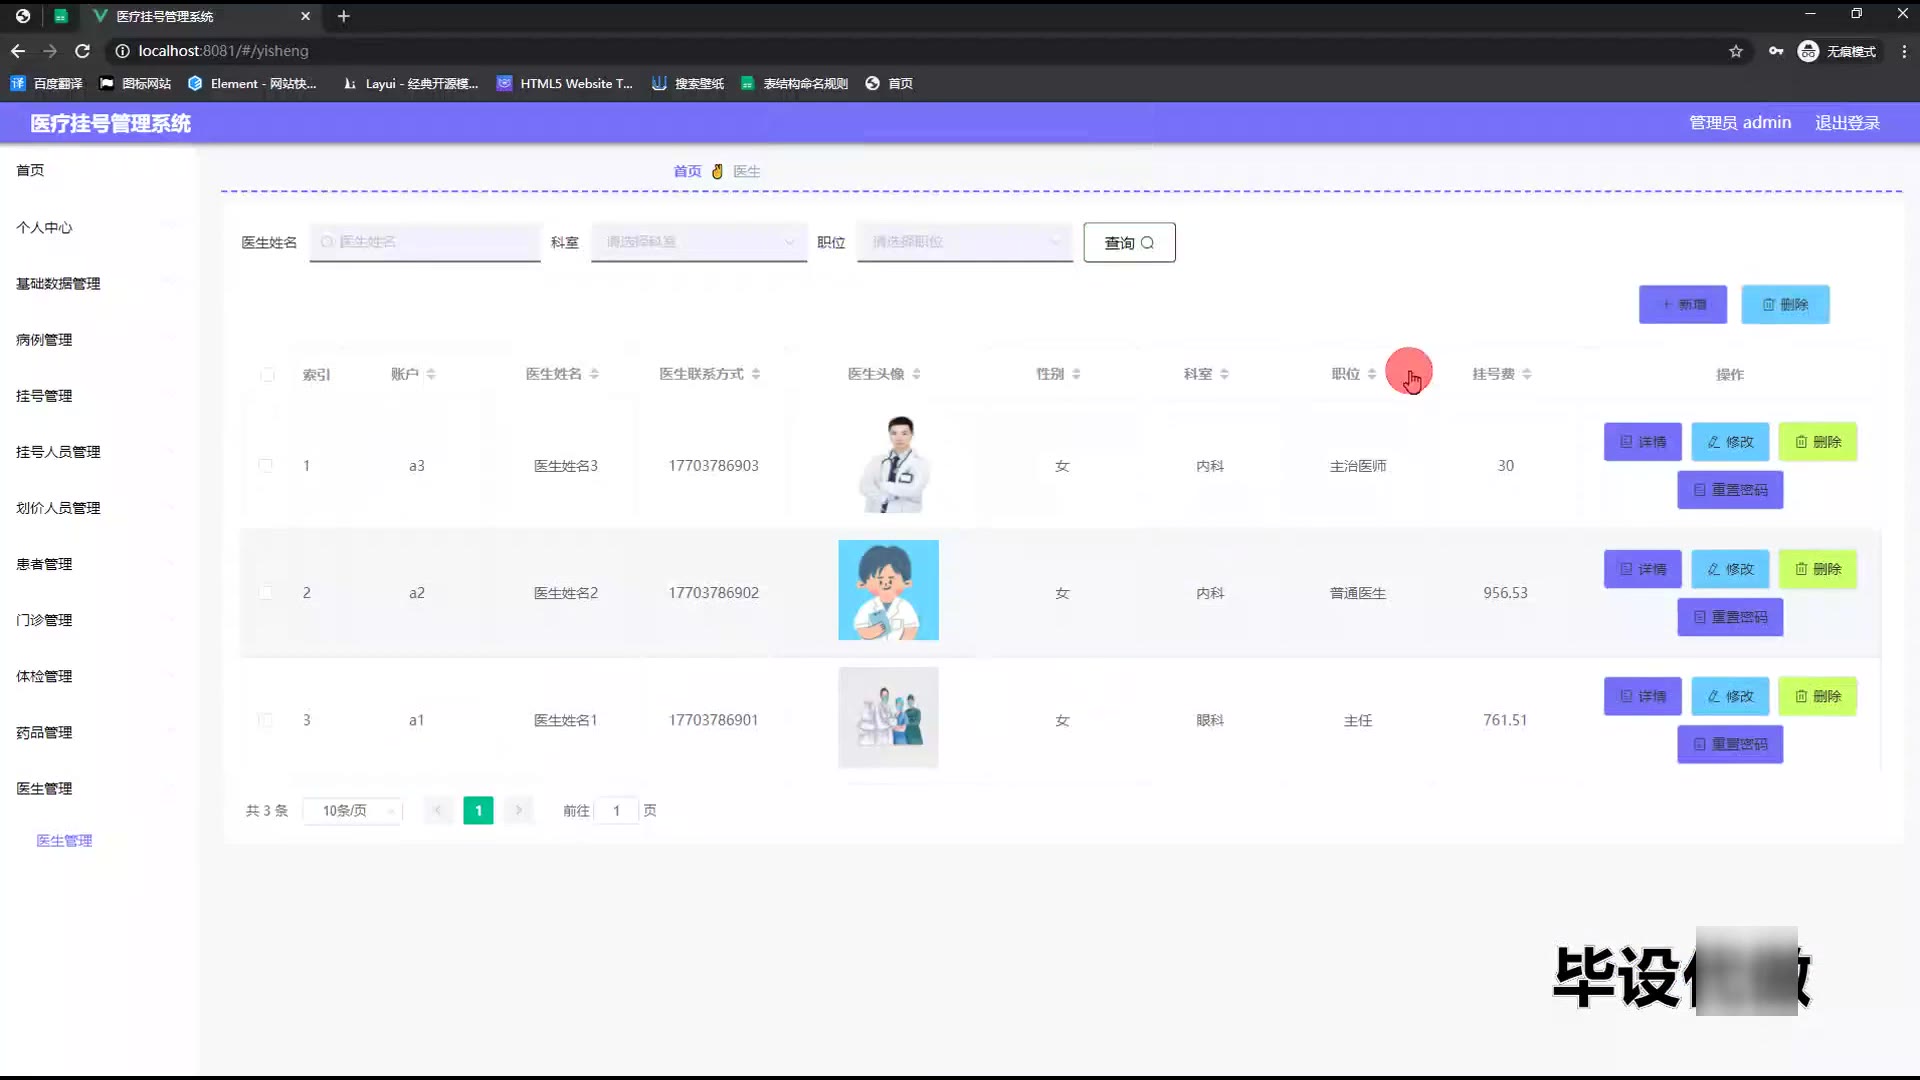The image size is (1920, 1080).
Task: Bookmark page with star icon
Action: tap(1736, 51)
